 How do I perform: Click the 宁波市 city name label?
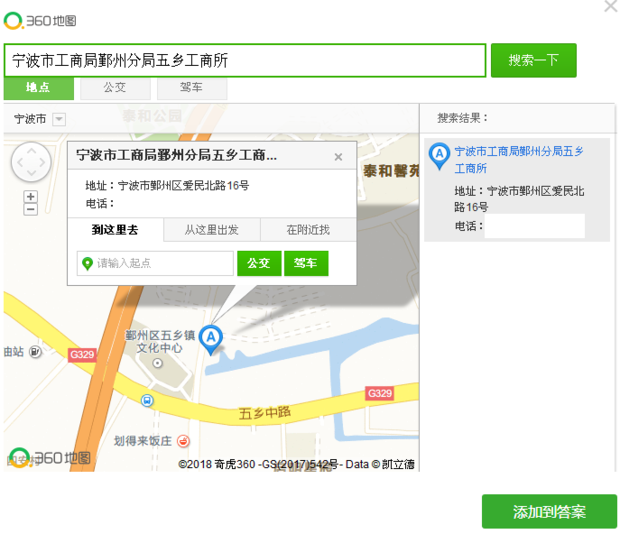[30, 119]
